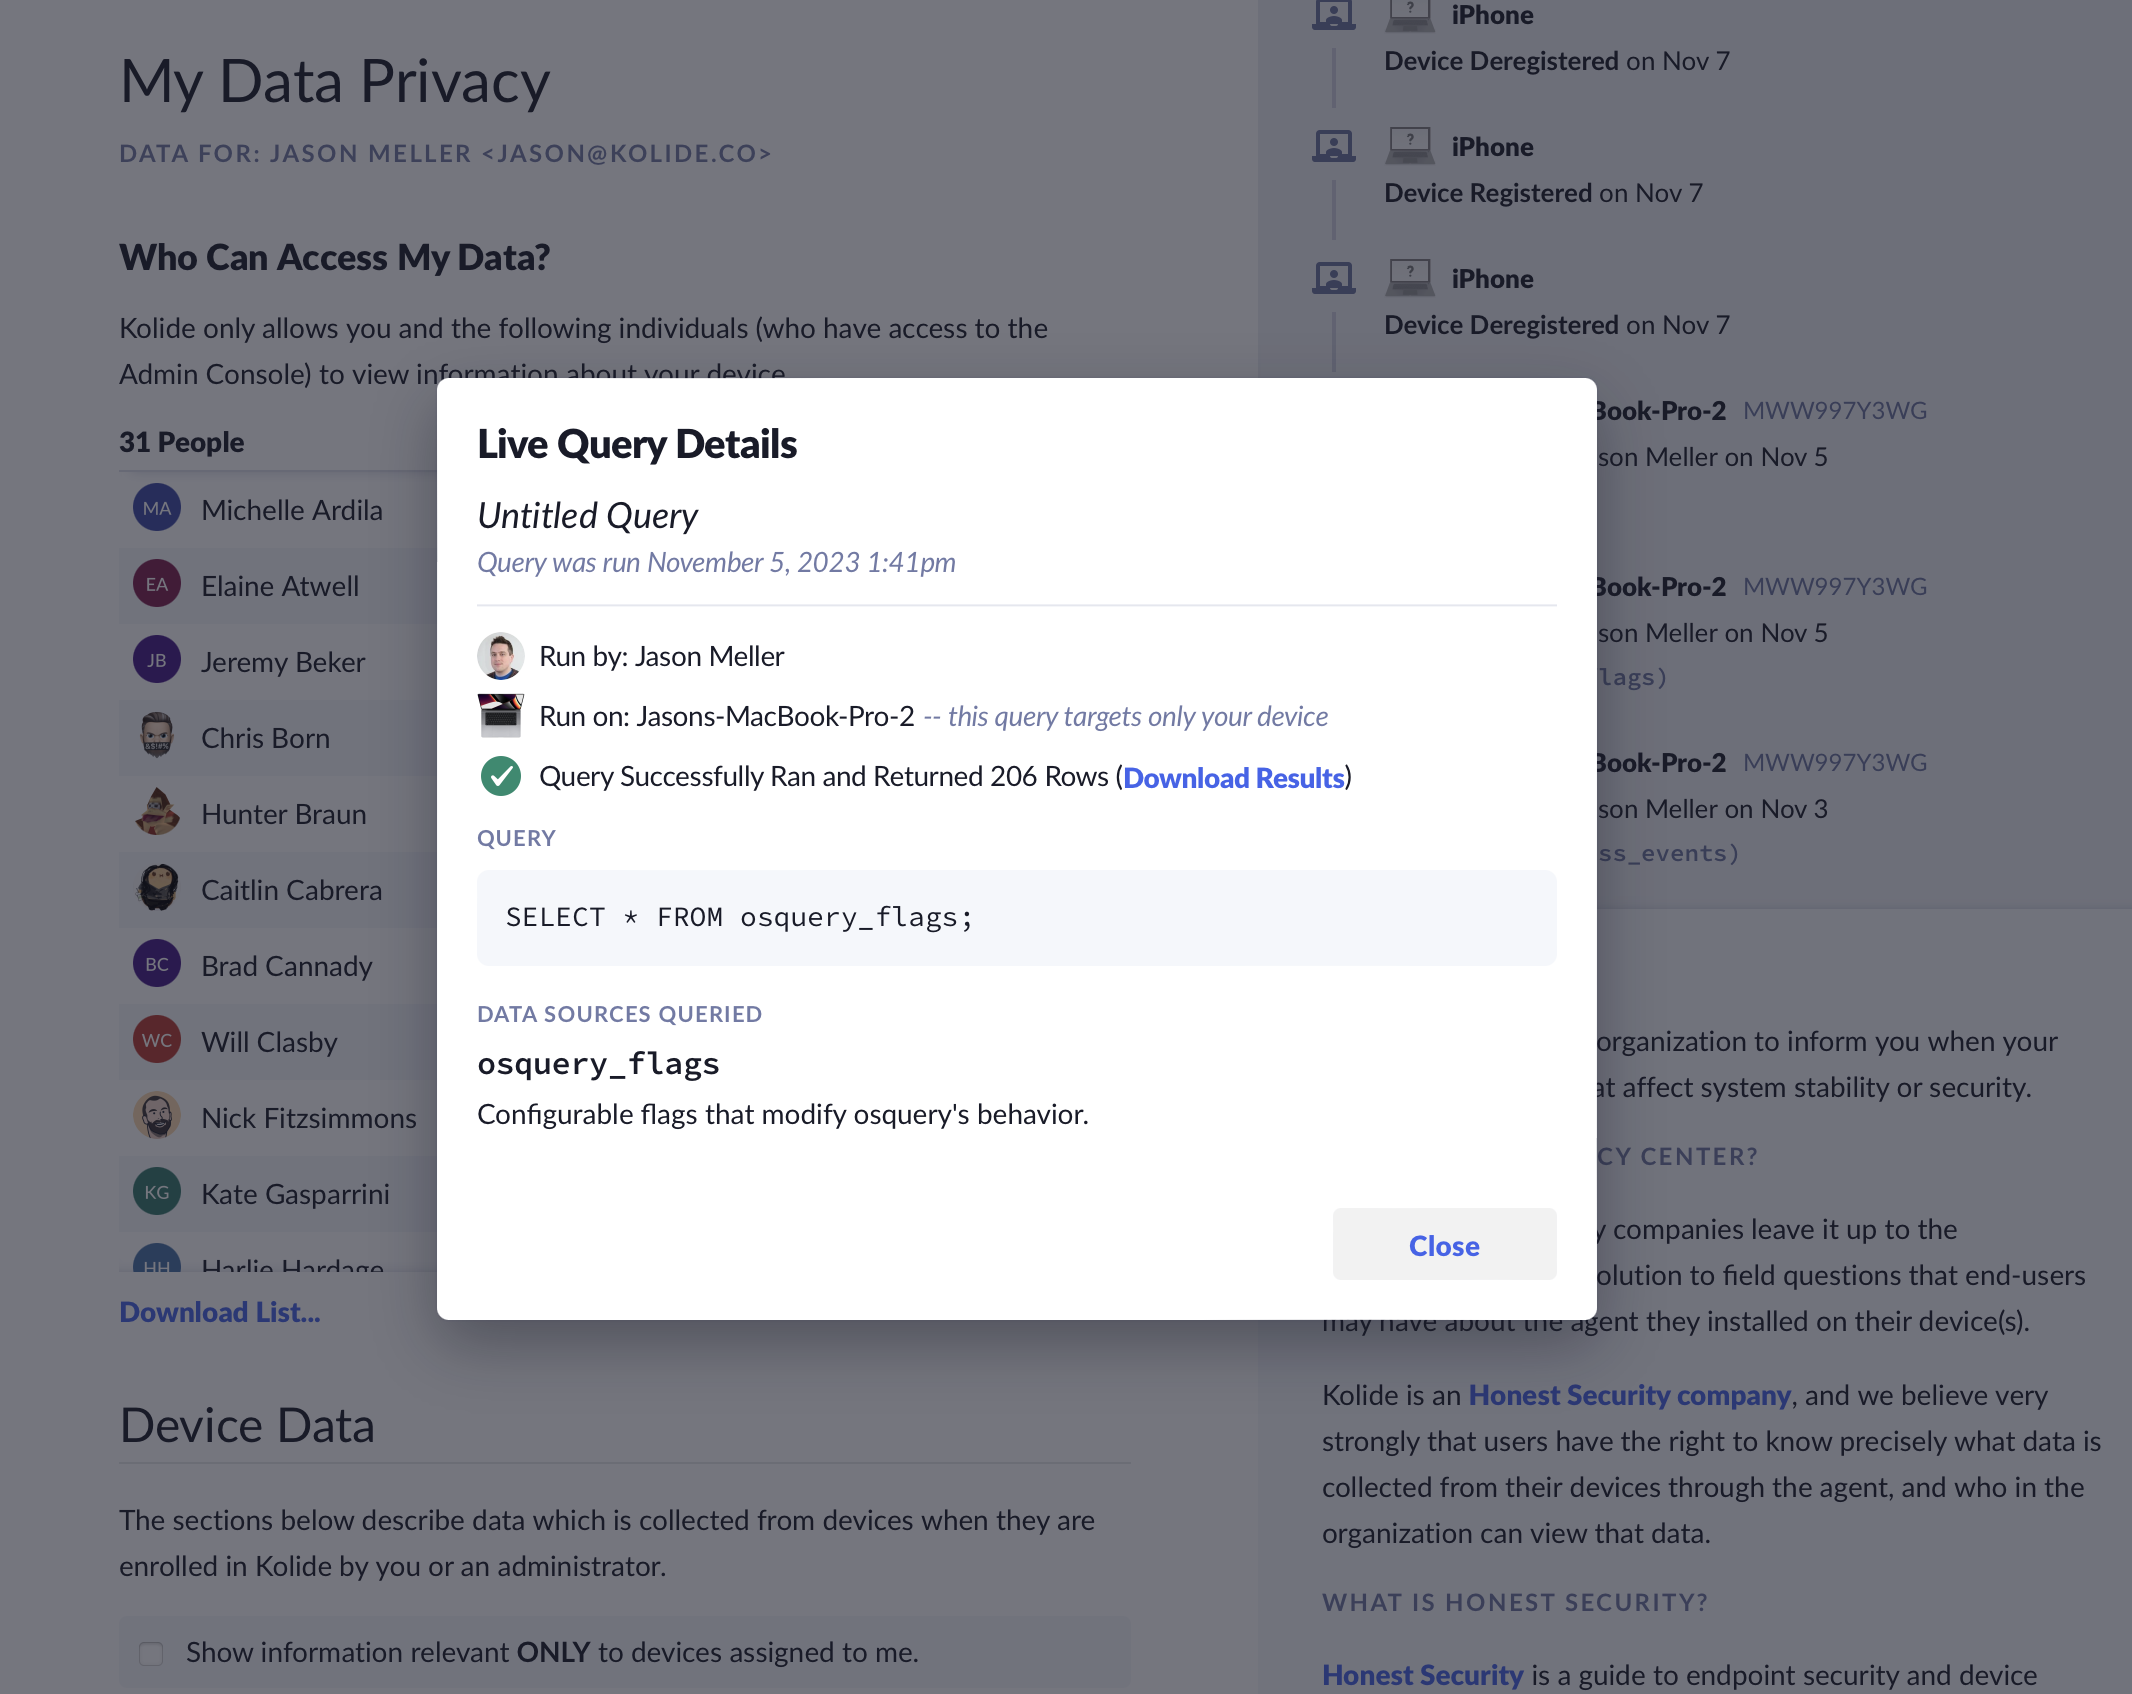The height and width of the screenshot is (1694, 2132).
Task: Click Jason Meller's avatar in dialog
Action: (500, 656)
